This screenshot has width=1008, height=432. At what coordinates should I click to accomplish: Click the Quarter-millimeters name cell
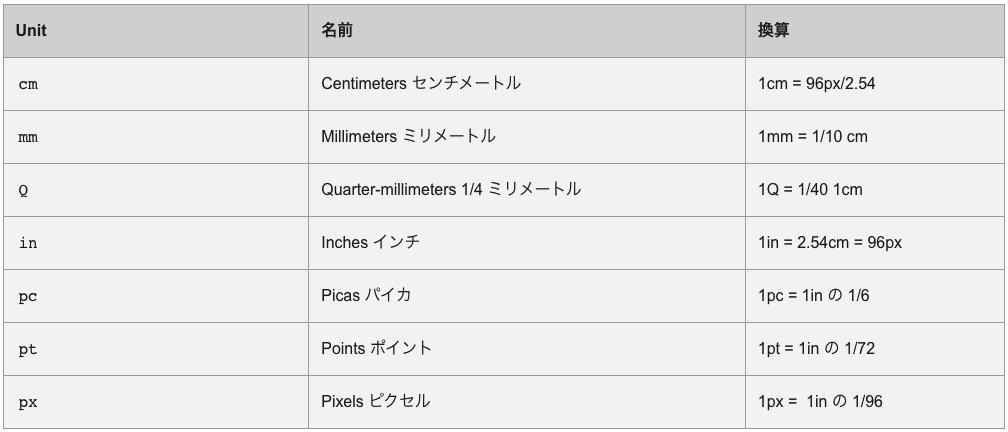pos(526,190)
